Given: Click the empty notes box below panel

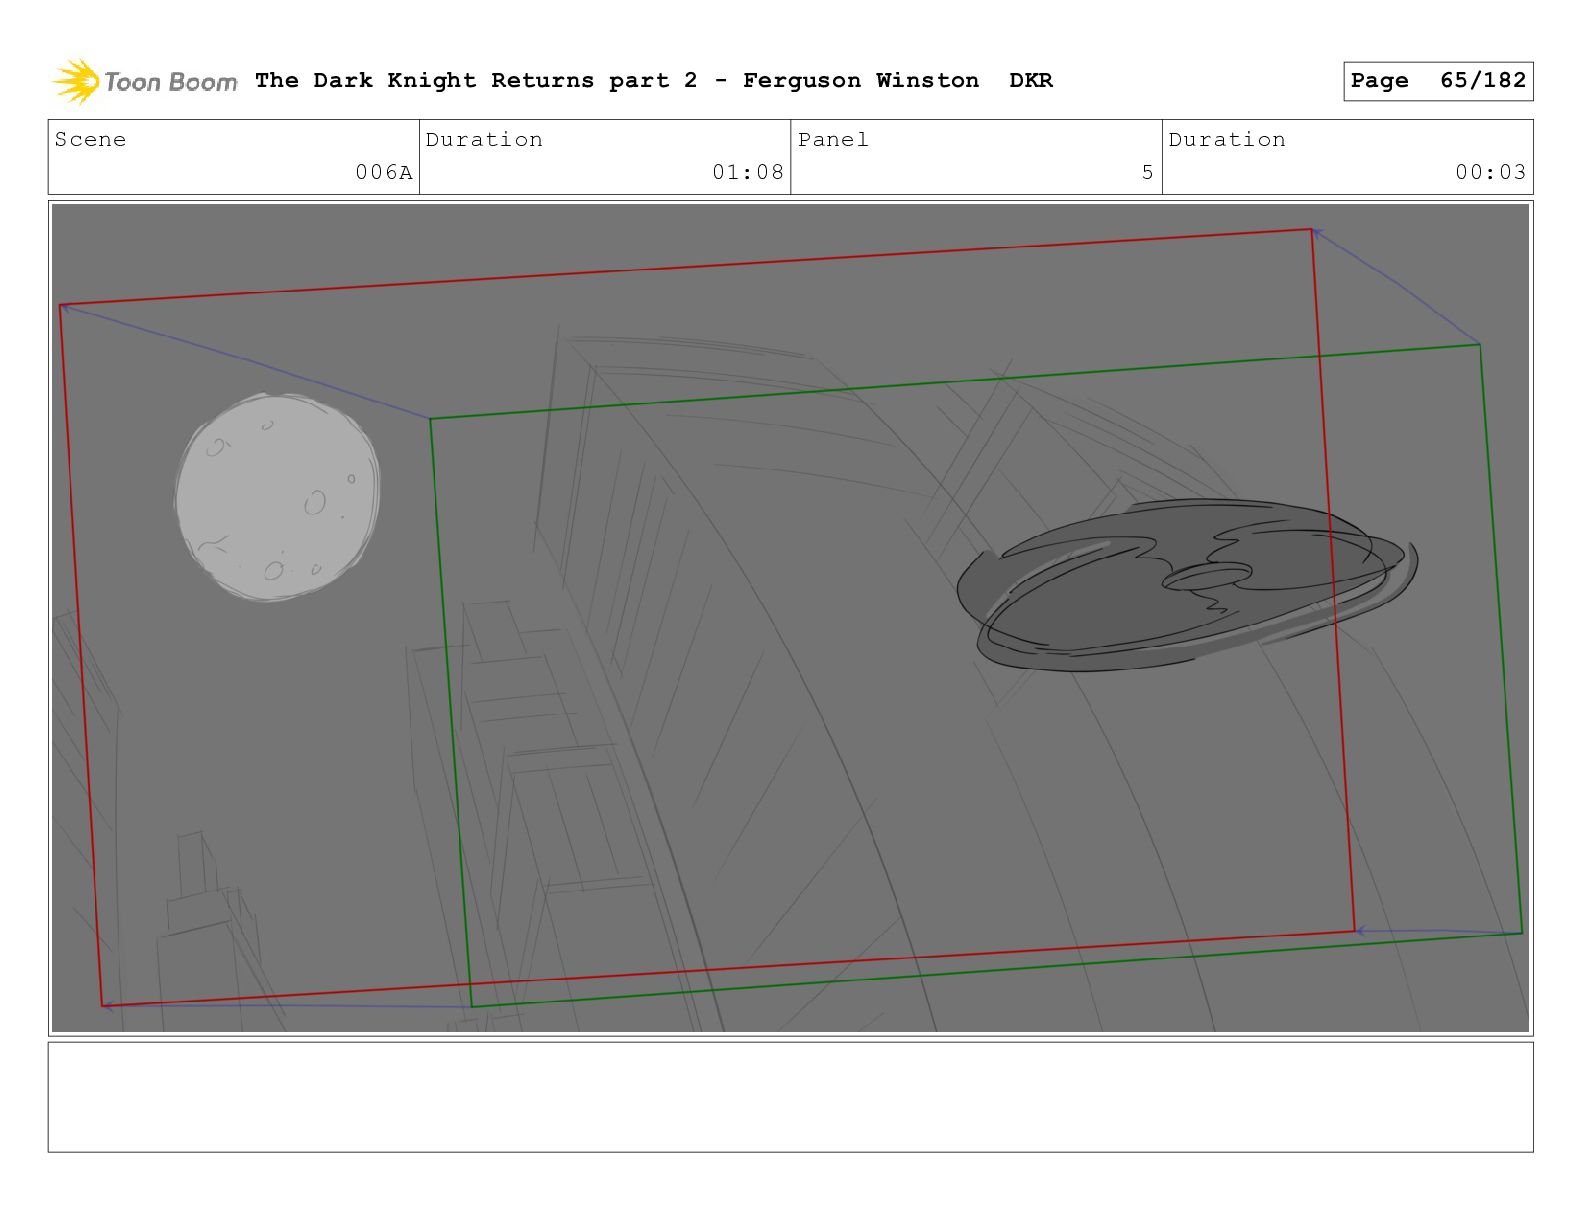Looking at the screenshot, I should (790, 1097).
